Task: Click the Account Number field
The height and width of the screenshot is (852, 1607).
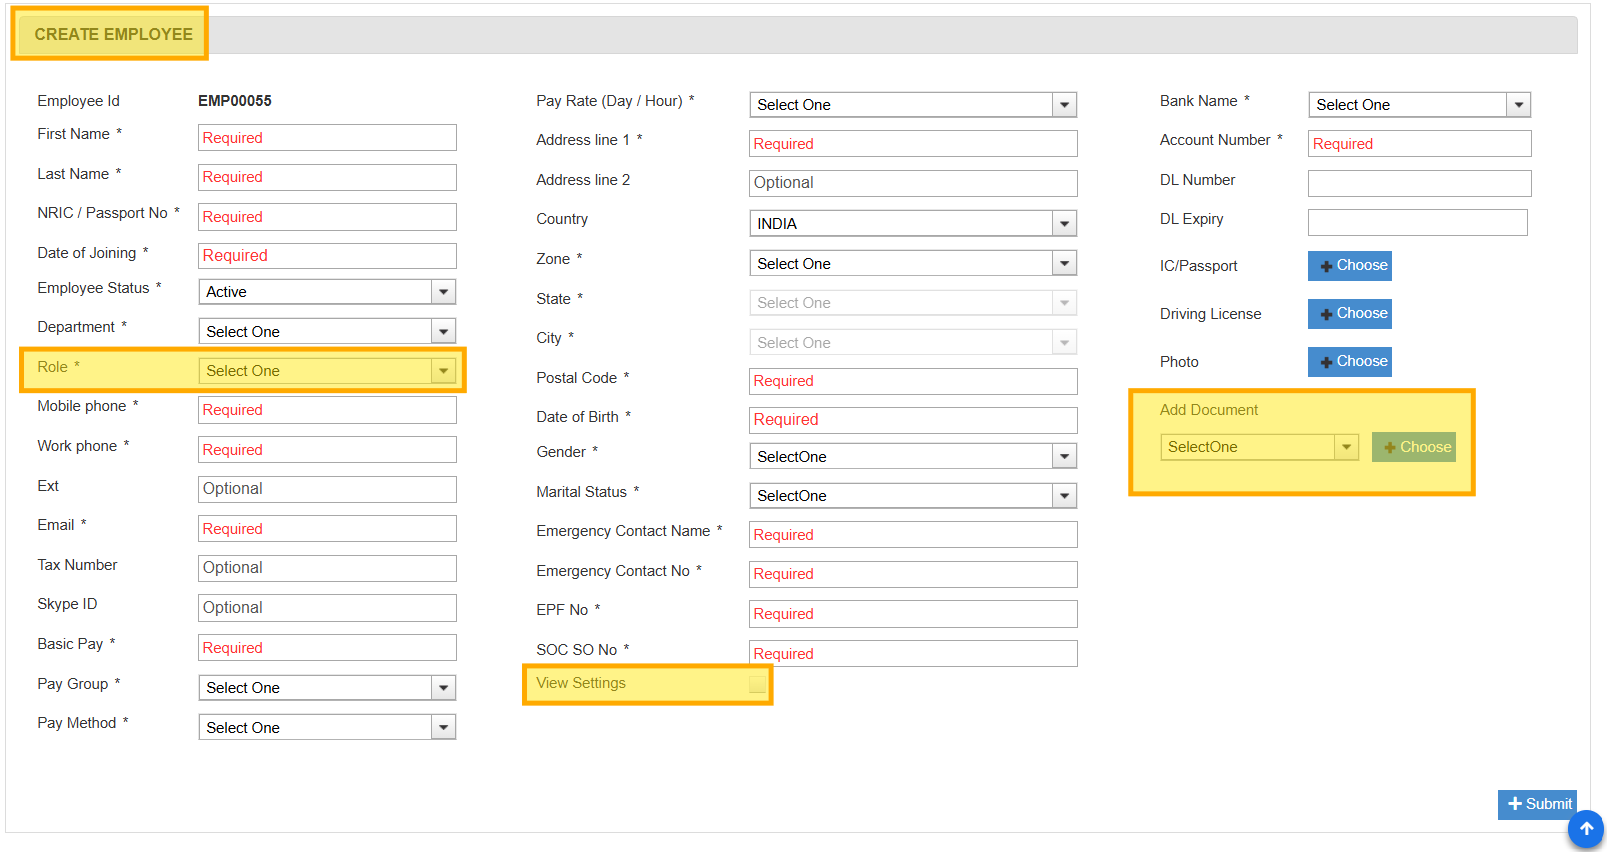Action: 1419,144
